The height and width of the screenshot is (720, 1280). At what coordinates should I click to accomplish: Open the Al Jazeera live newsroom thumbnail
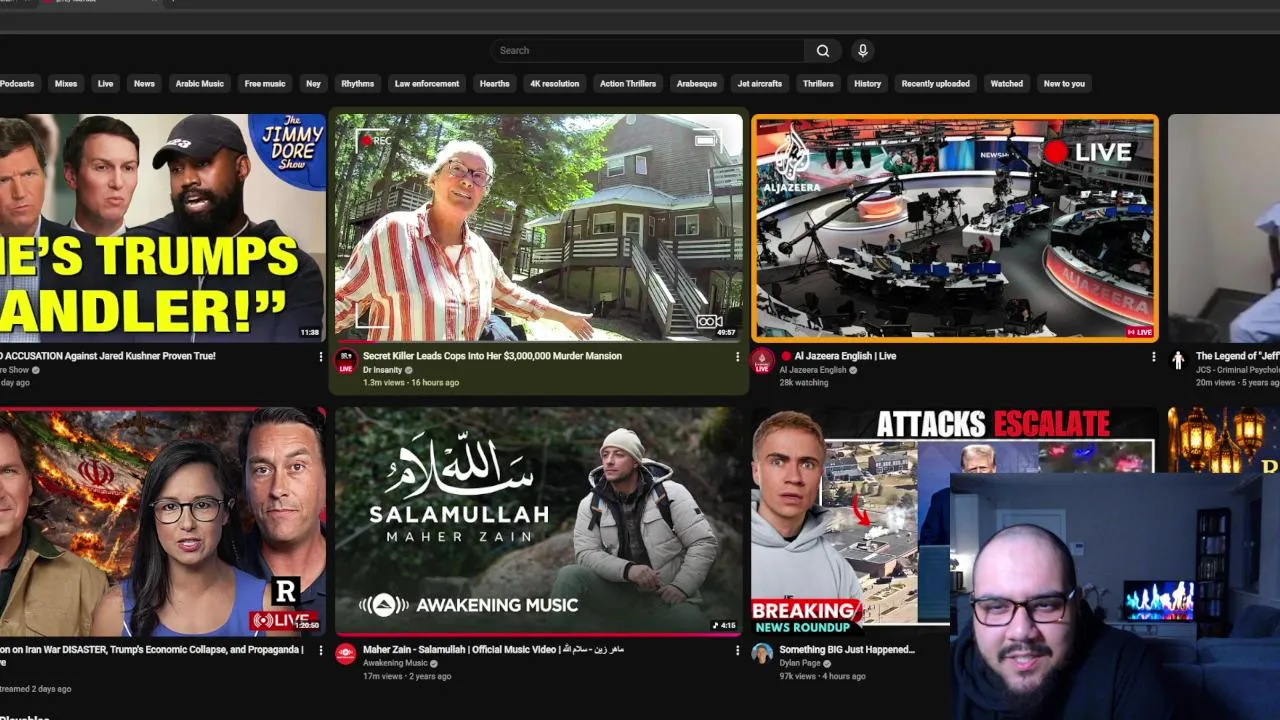(x=955, y=228)
